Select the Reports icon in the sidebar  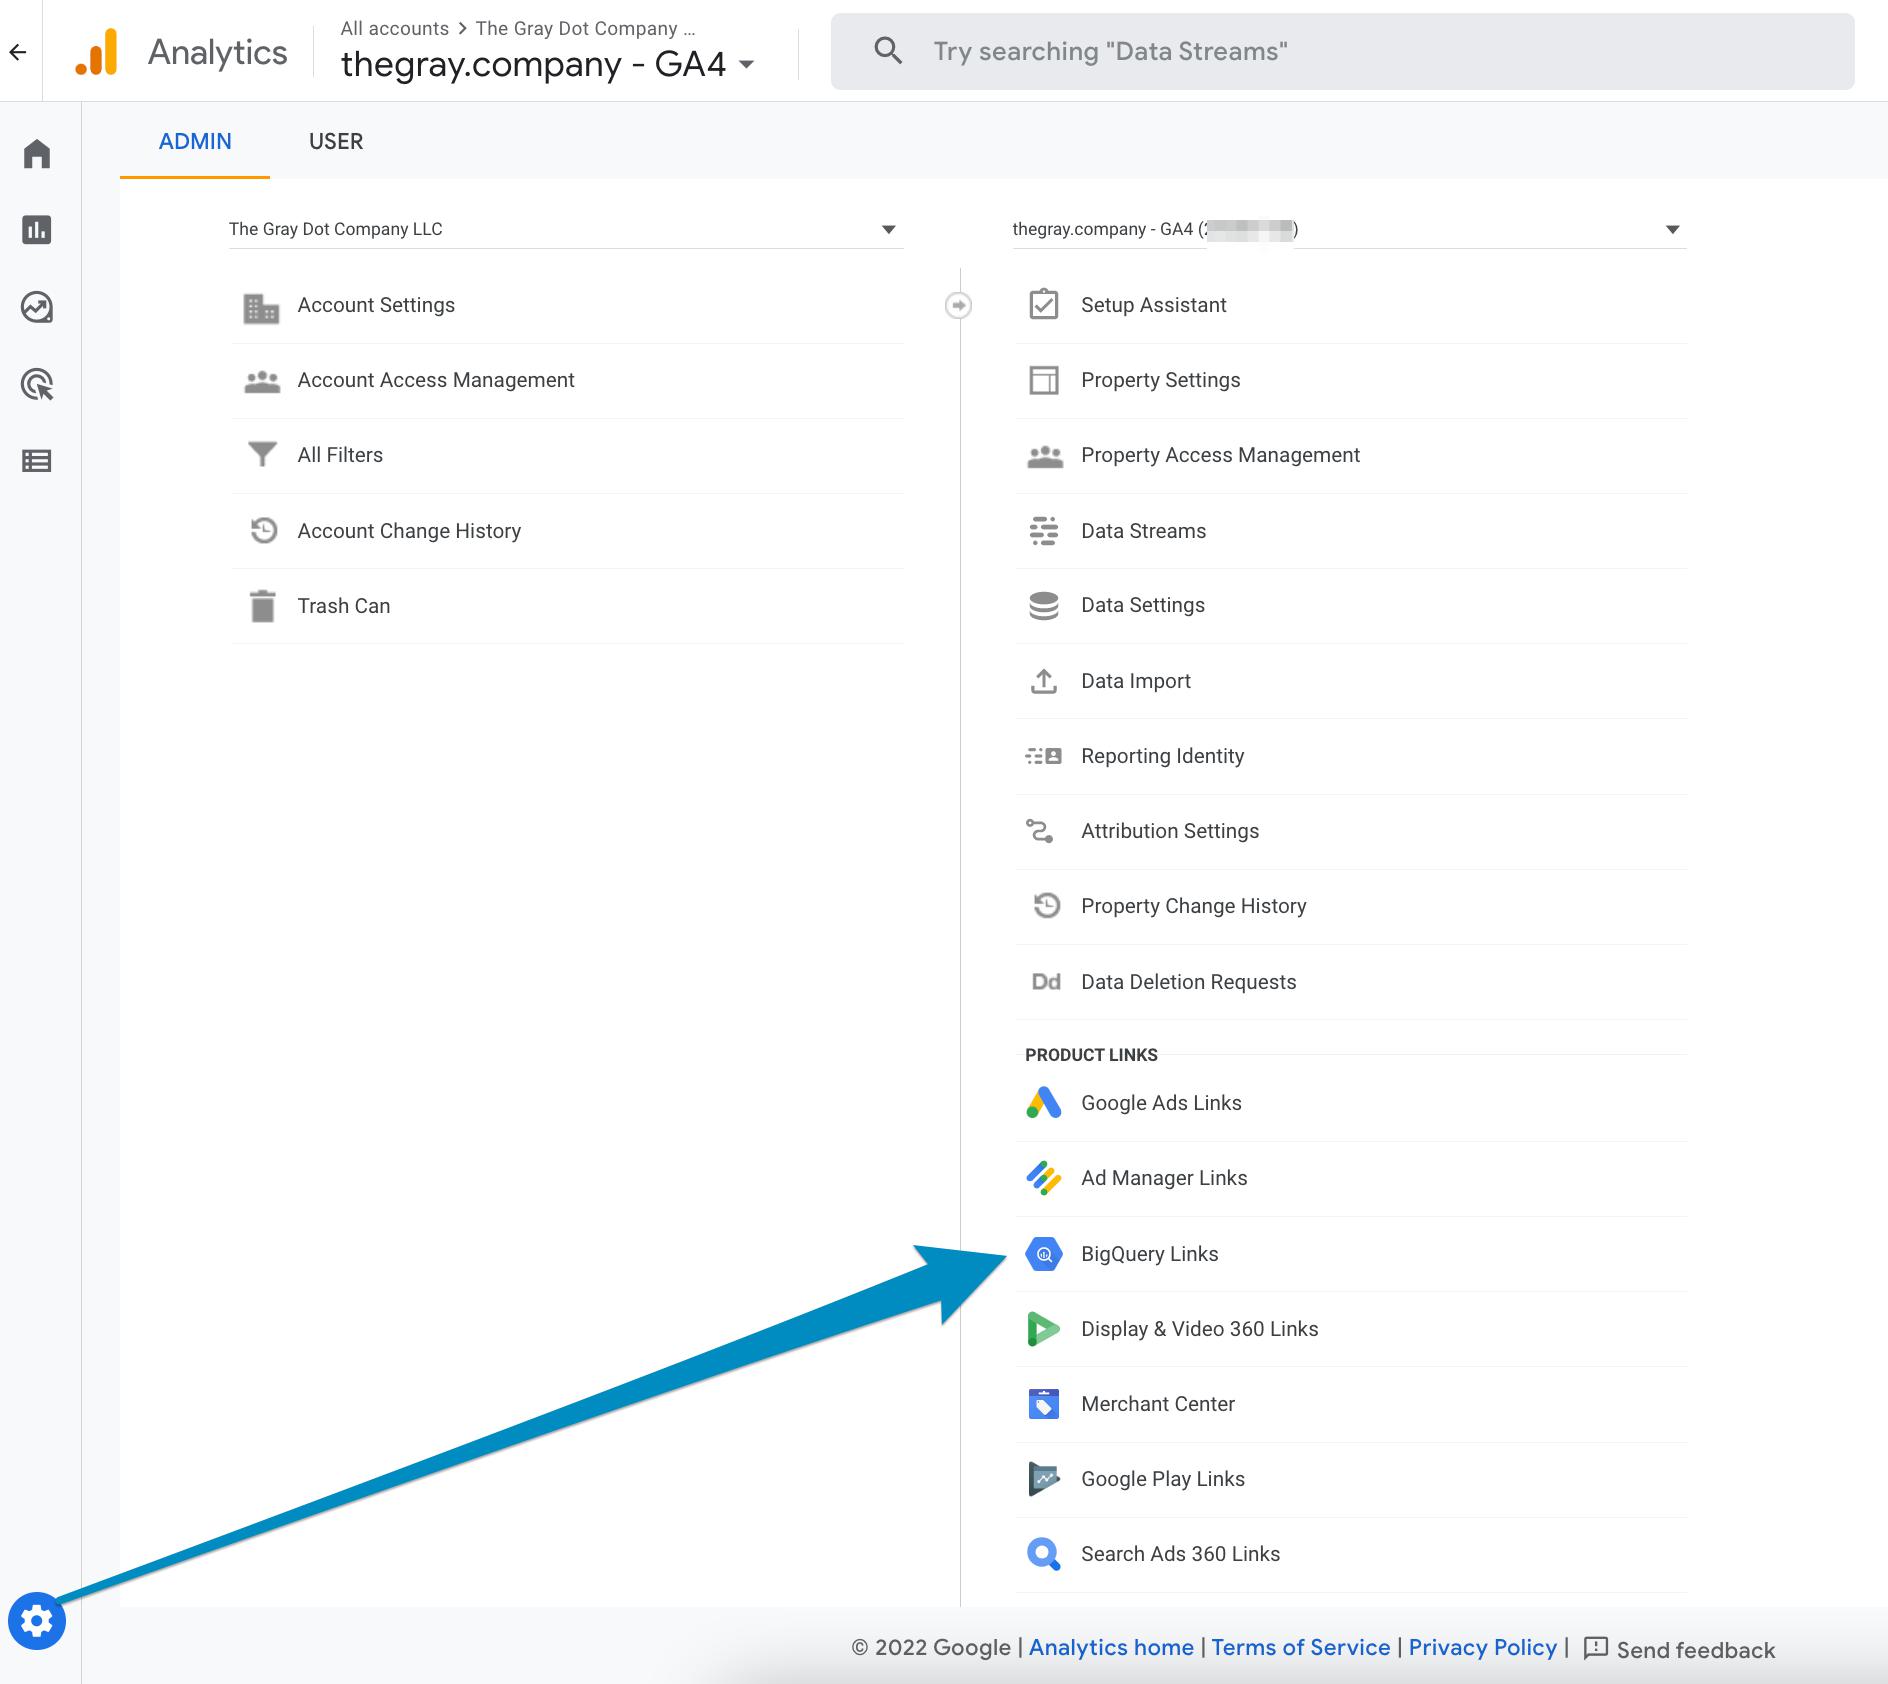pos(37,230)
